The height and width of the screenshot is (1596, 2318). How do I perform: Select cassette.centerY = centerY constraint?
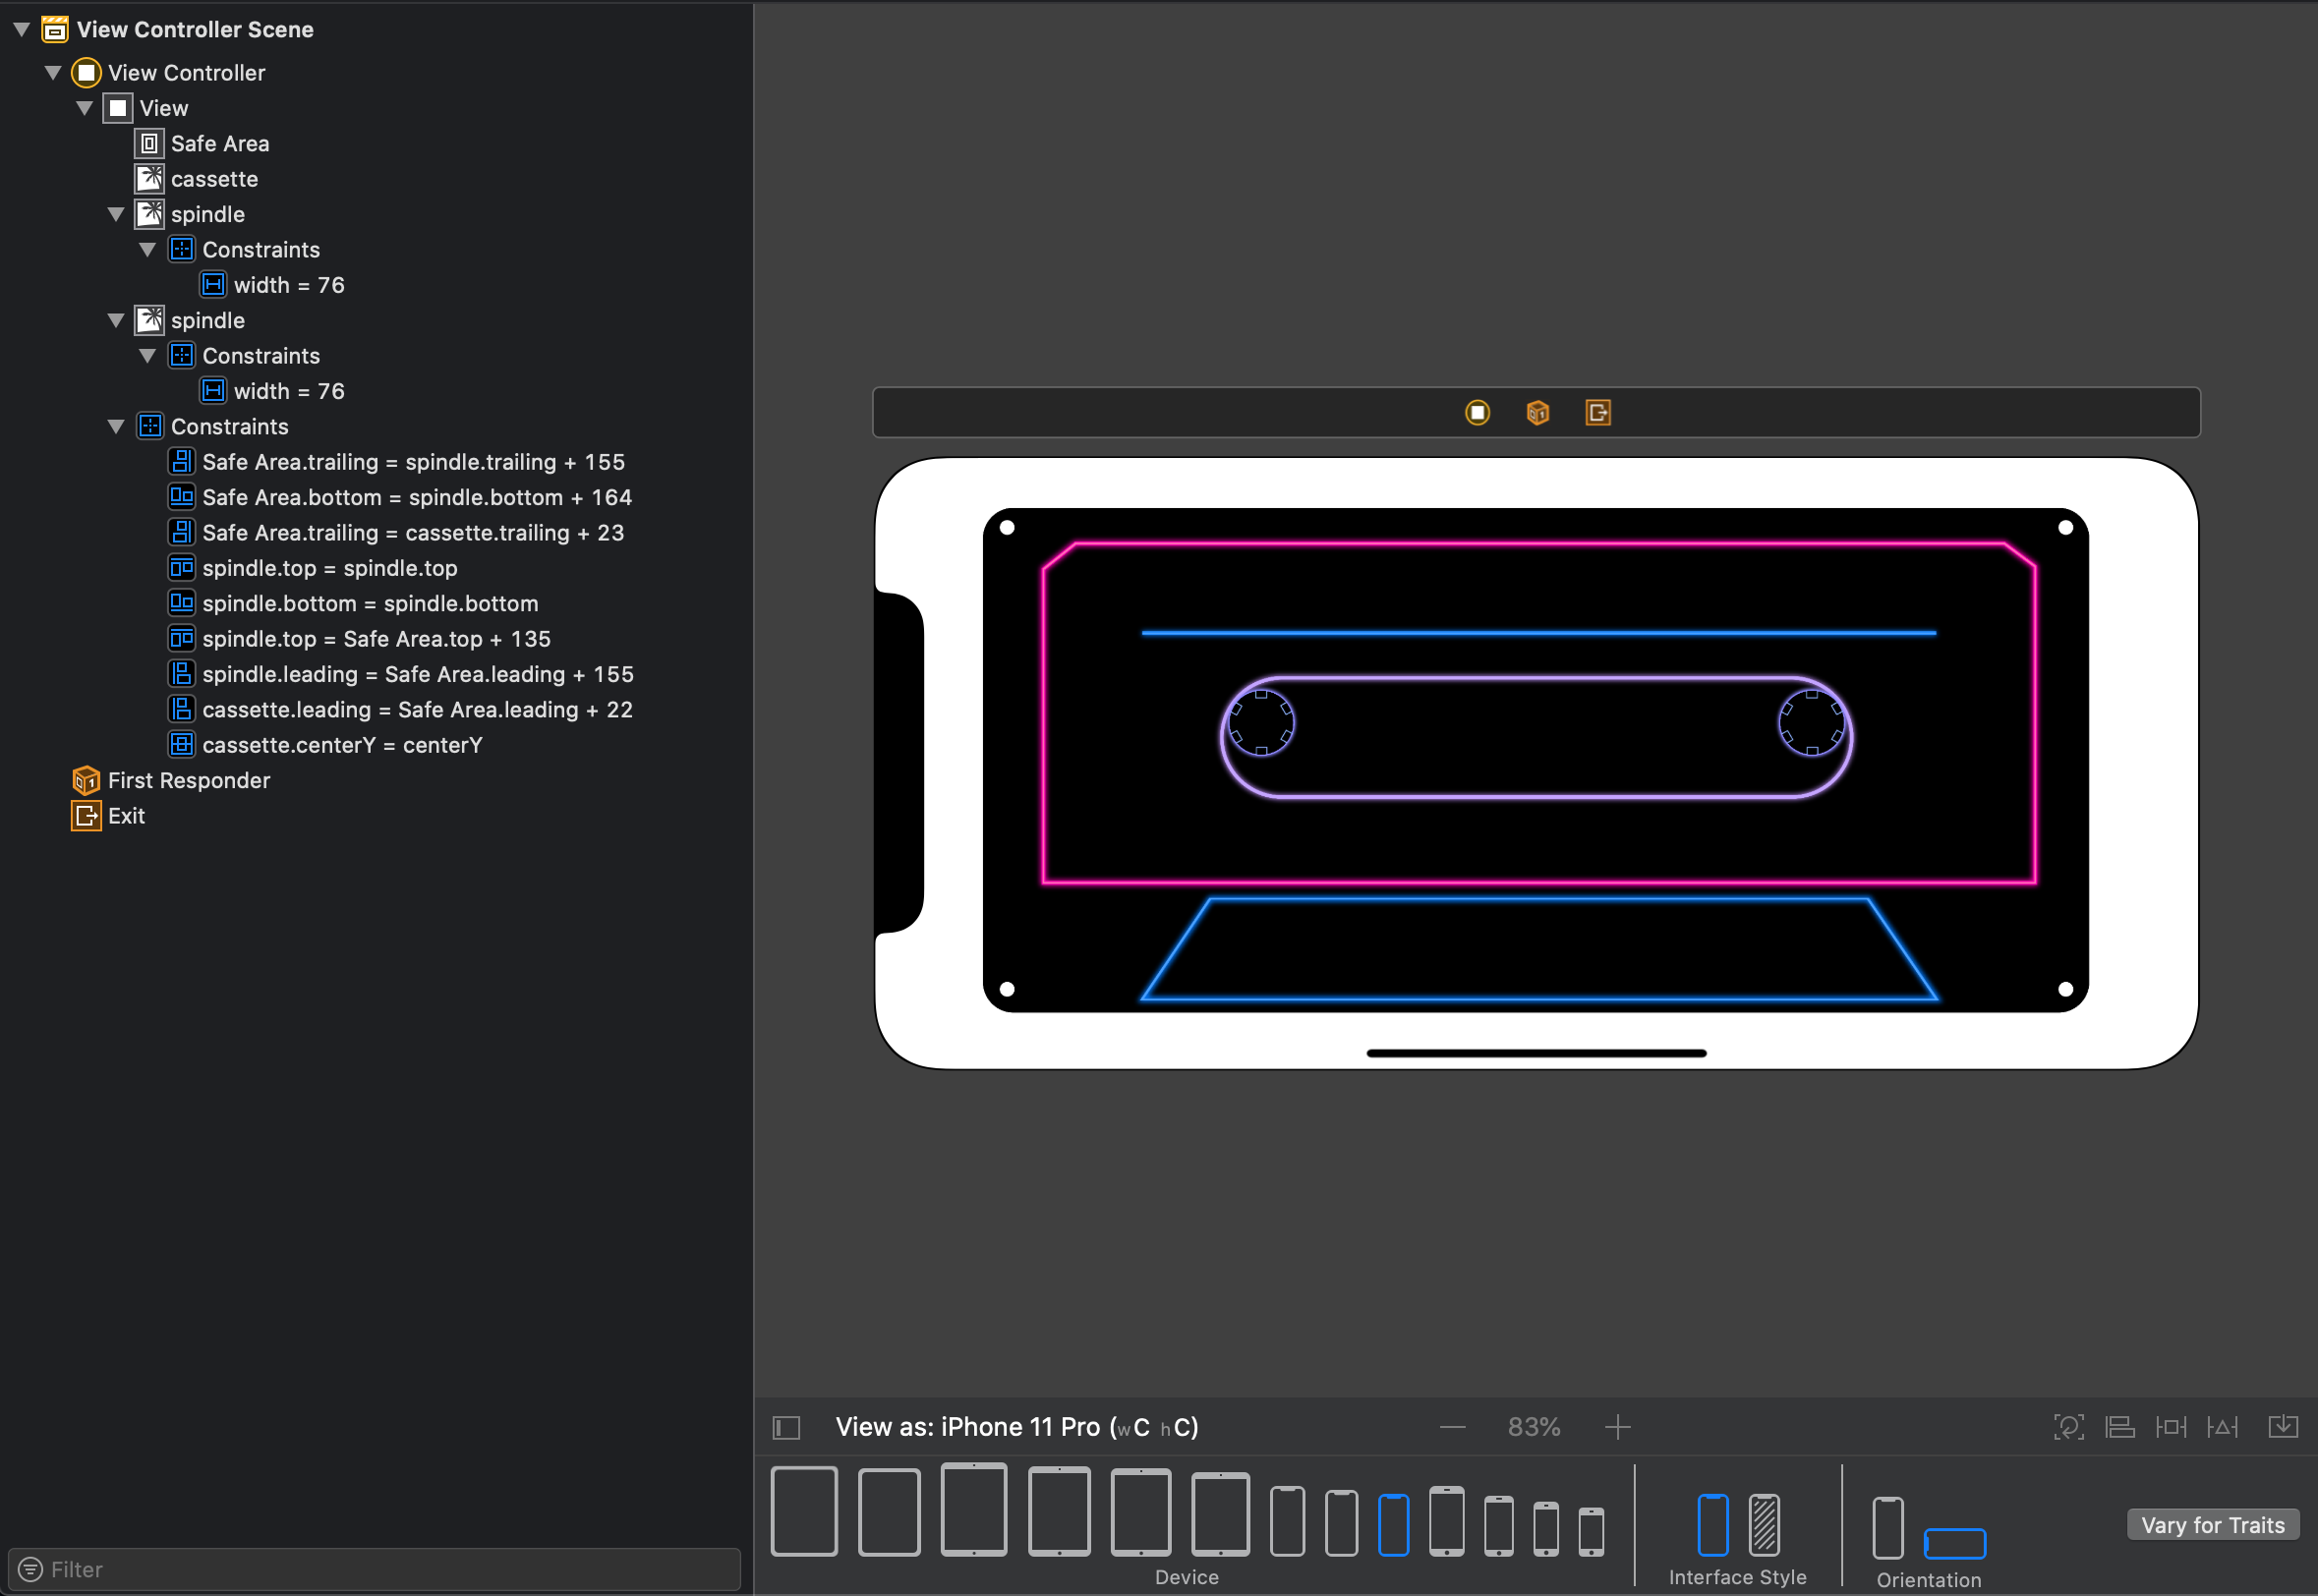(342, 745)
